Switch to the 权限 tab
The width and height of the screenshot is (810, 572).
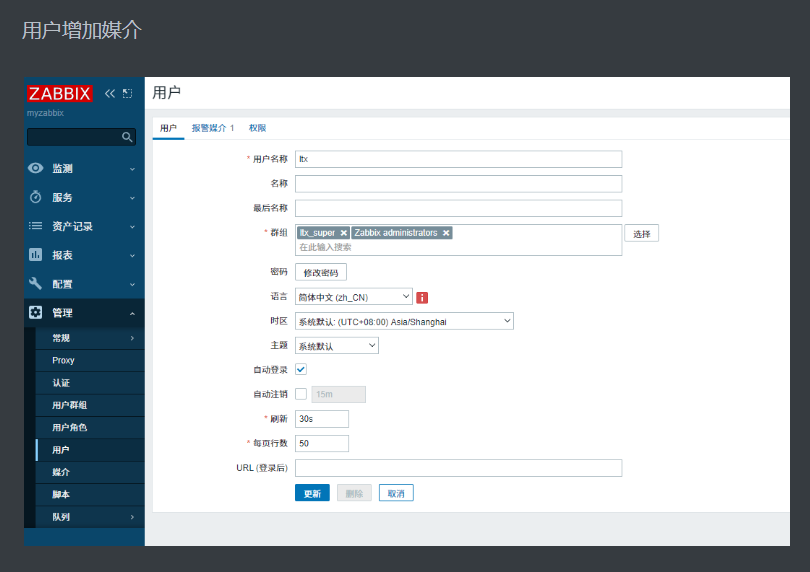(257, 128)
